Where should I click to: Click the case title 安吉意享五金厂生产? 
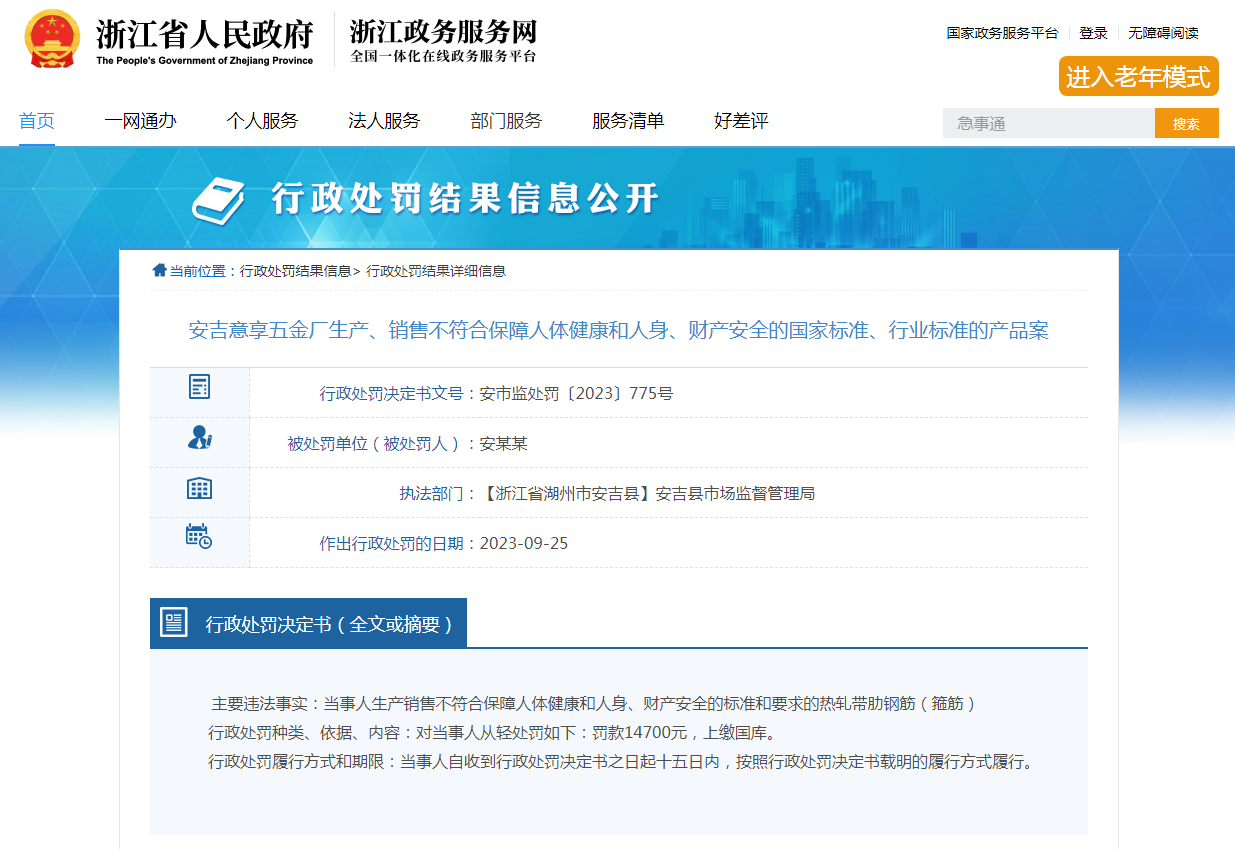click(x=619, y=330)
